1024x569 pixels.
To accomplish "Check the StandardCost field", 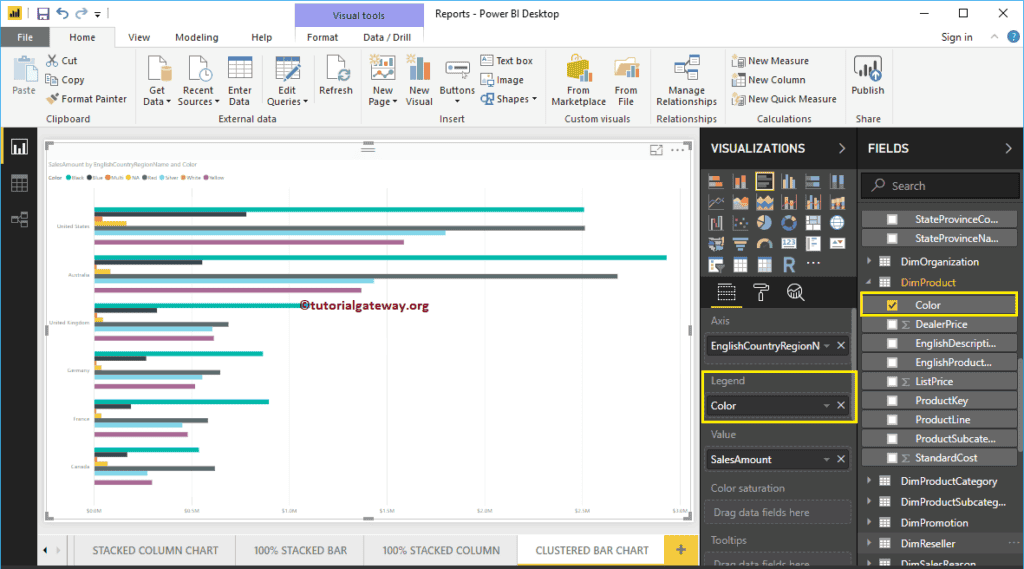I will tap(892, 458).
